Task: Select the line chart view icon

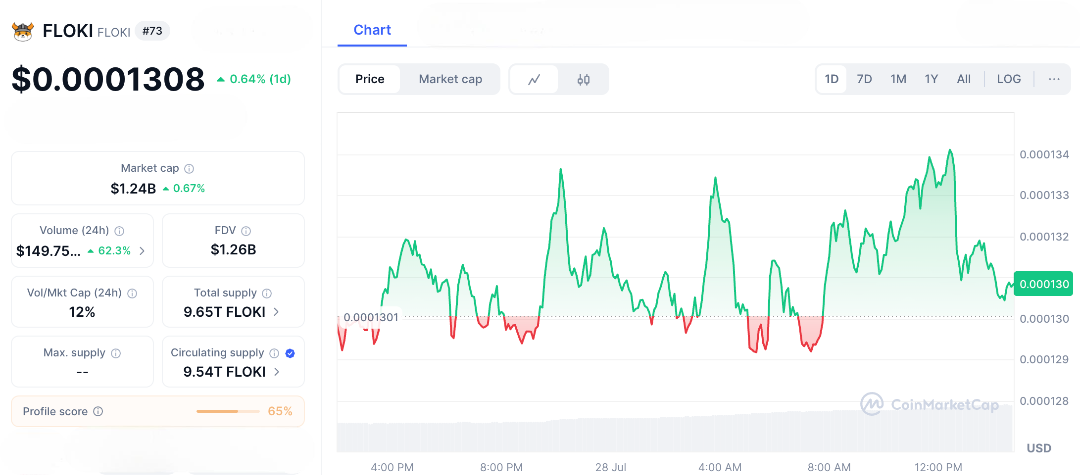Action: coord(535,79)
